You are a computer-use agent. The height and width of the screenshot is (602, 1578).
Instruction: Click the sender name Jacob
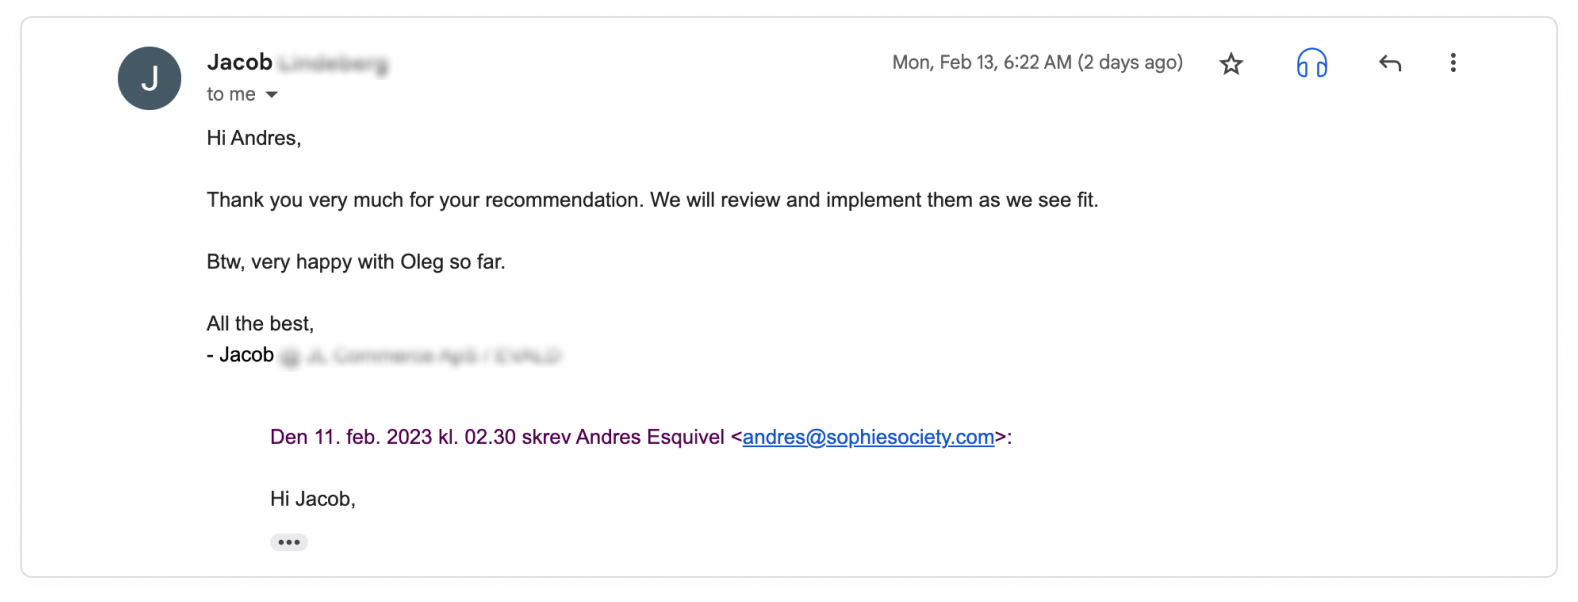coord(239,62)
